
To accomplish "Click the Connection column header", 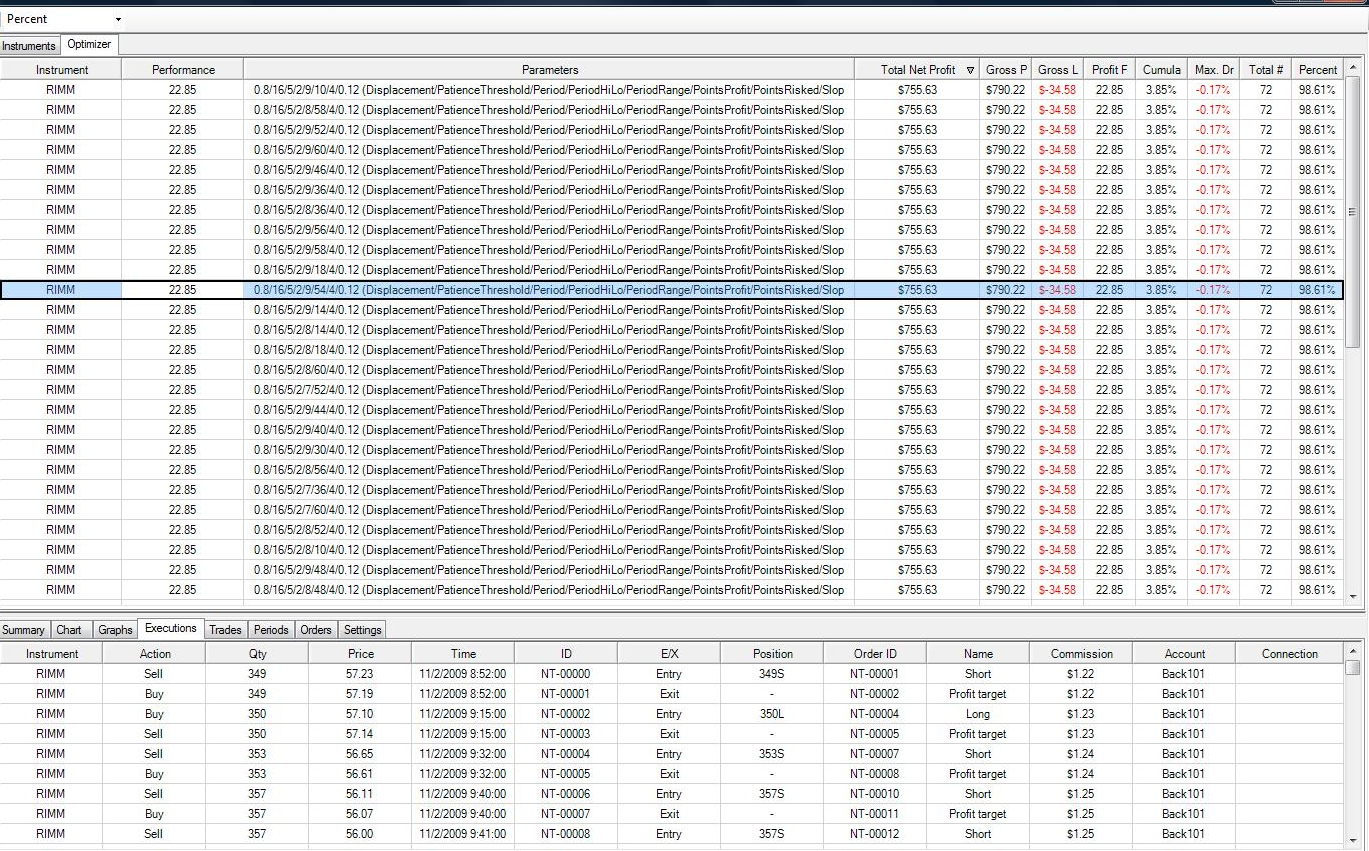I will point(1290,654).
